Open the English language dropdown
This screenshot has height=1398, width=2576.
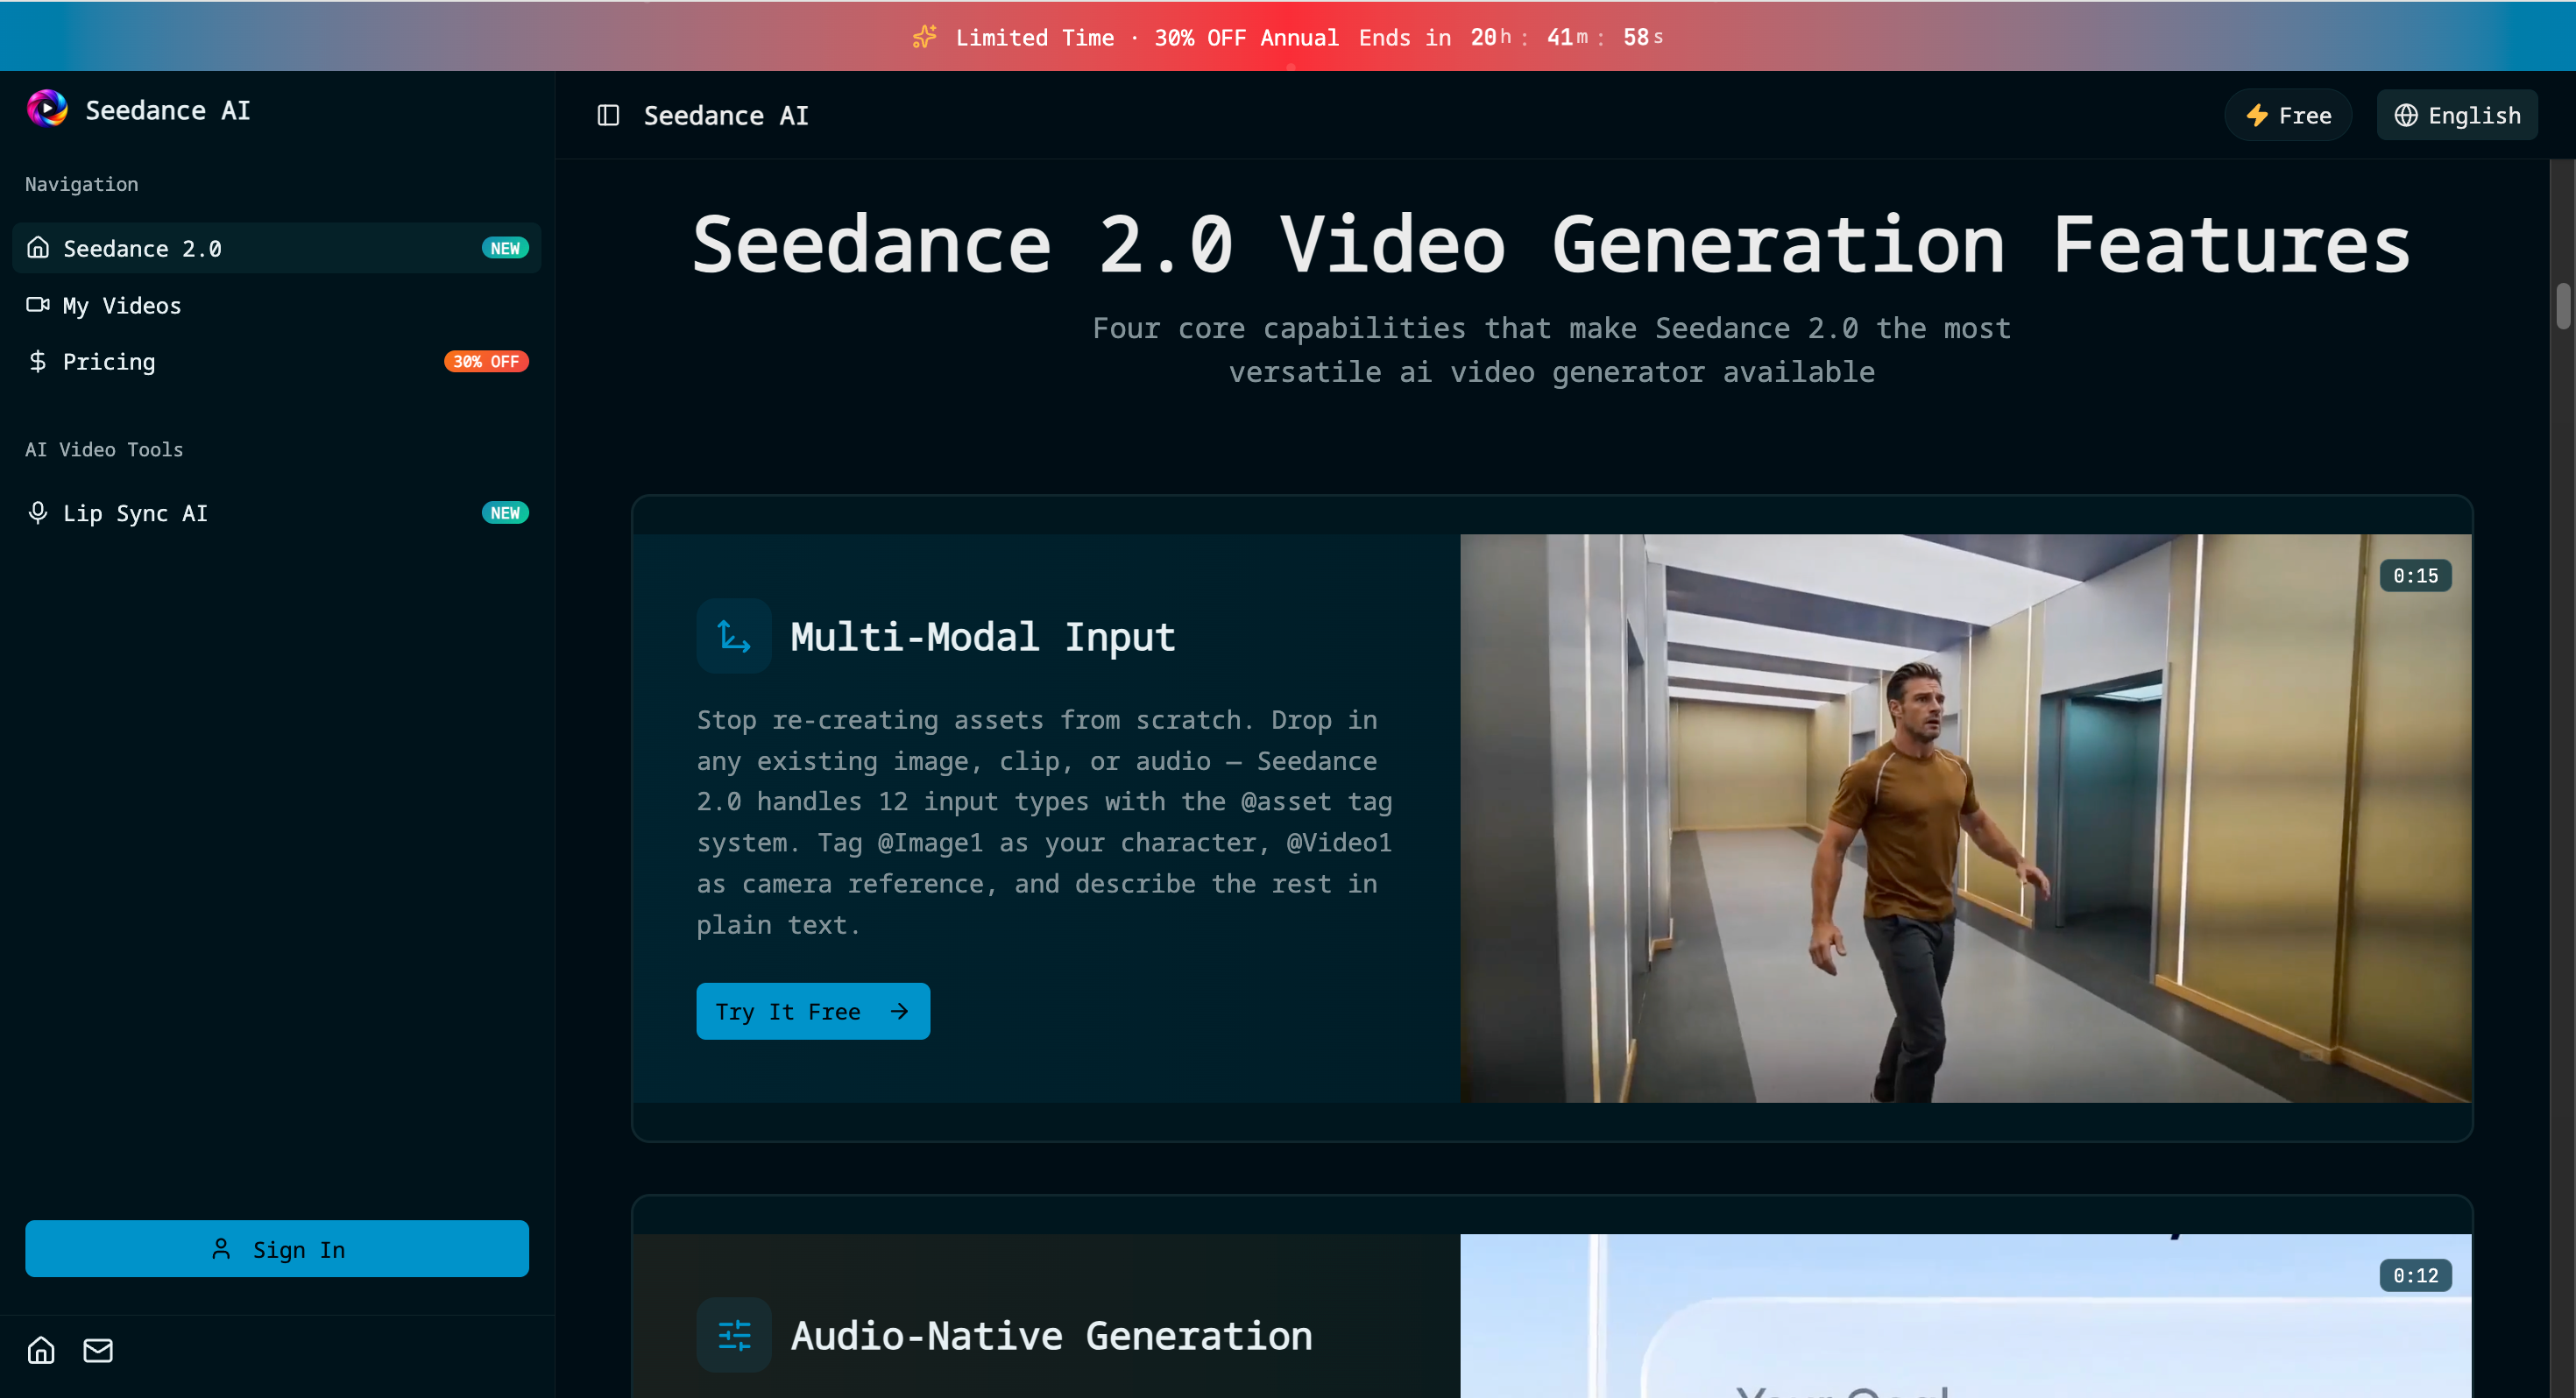tap(2456, 116)
